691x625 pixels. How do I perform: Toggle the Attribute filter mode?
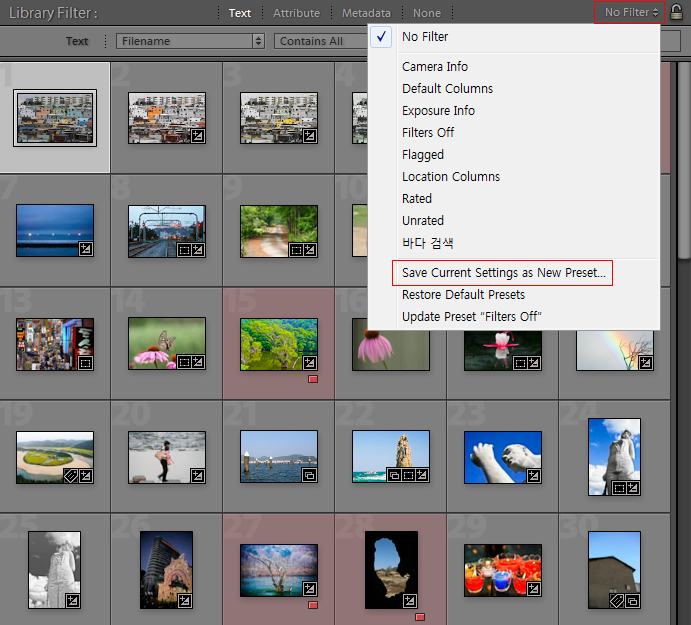tap(297, 13)
